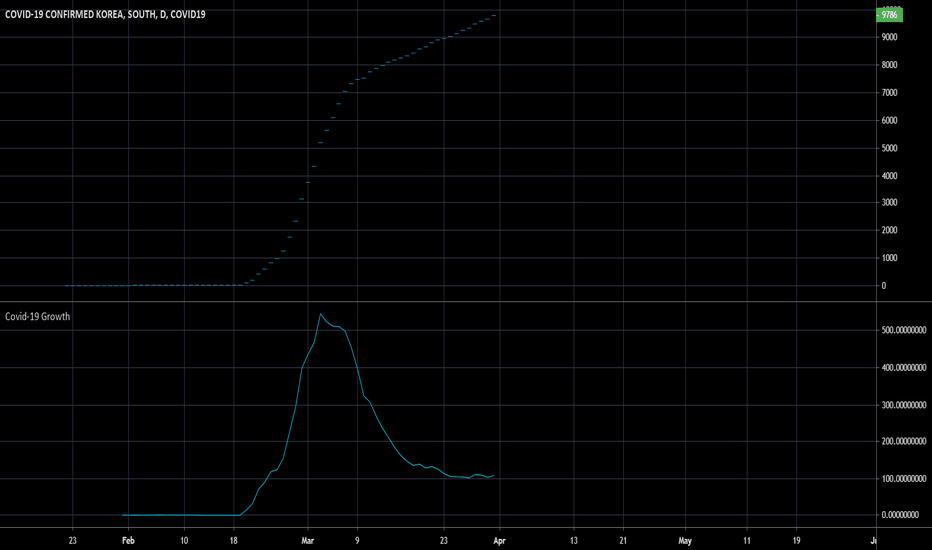This screenshot has width=932, height=550.
Task: Click the 5000 price axis label
Action: click(x=889, y=148)
